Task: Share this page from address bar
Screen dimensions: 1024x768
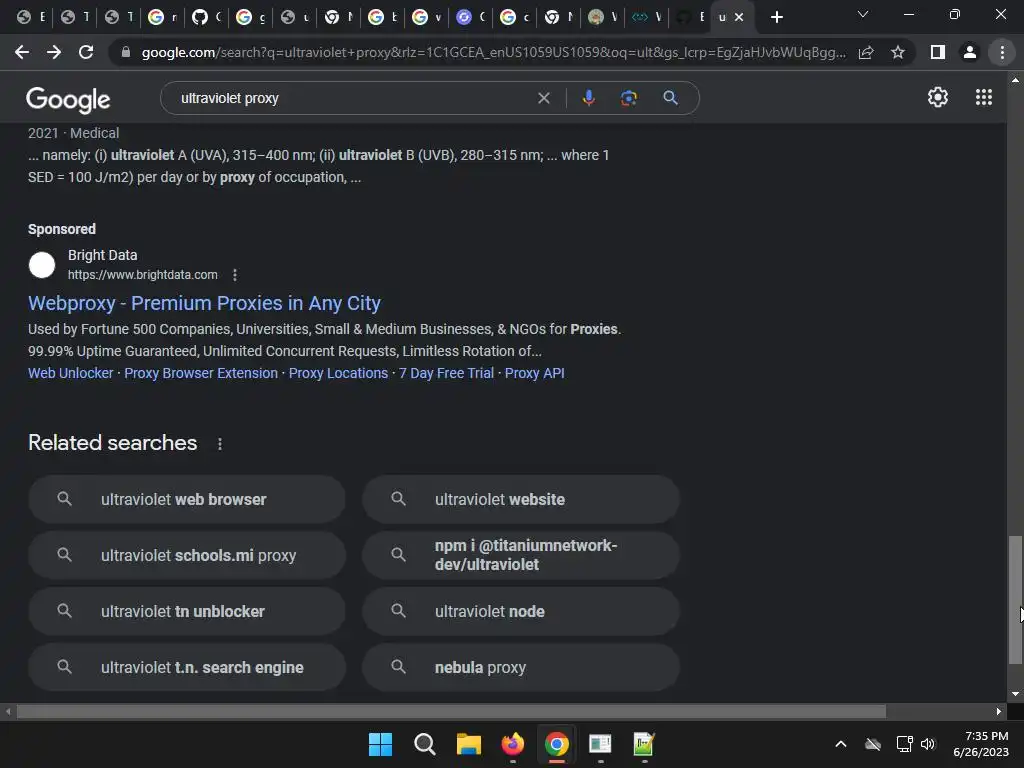Action: click(x=866, y=52)
